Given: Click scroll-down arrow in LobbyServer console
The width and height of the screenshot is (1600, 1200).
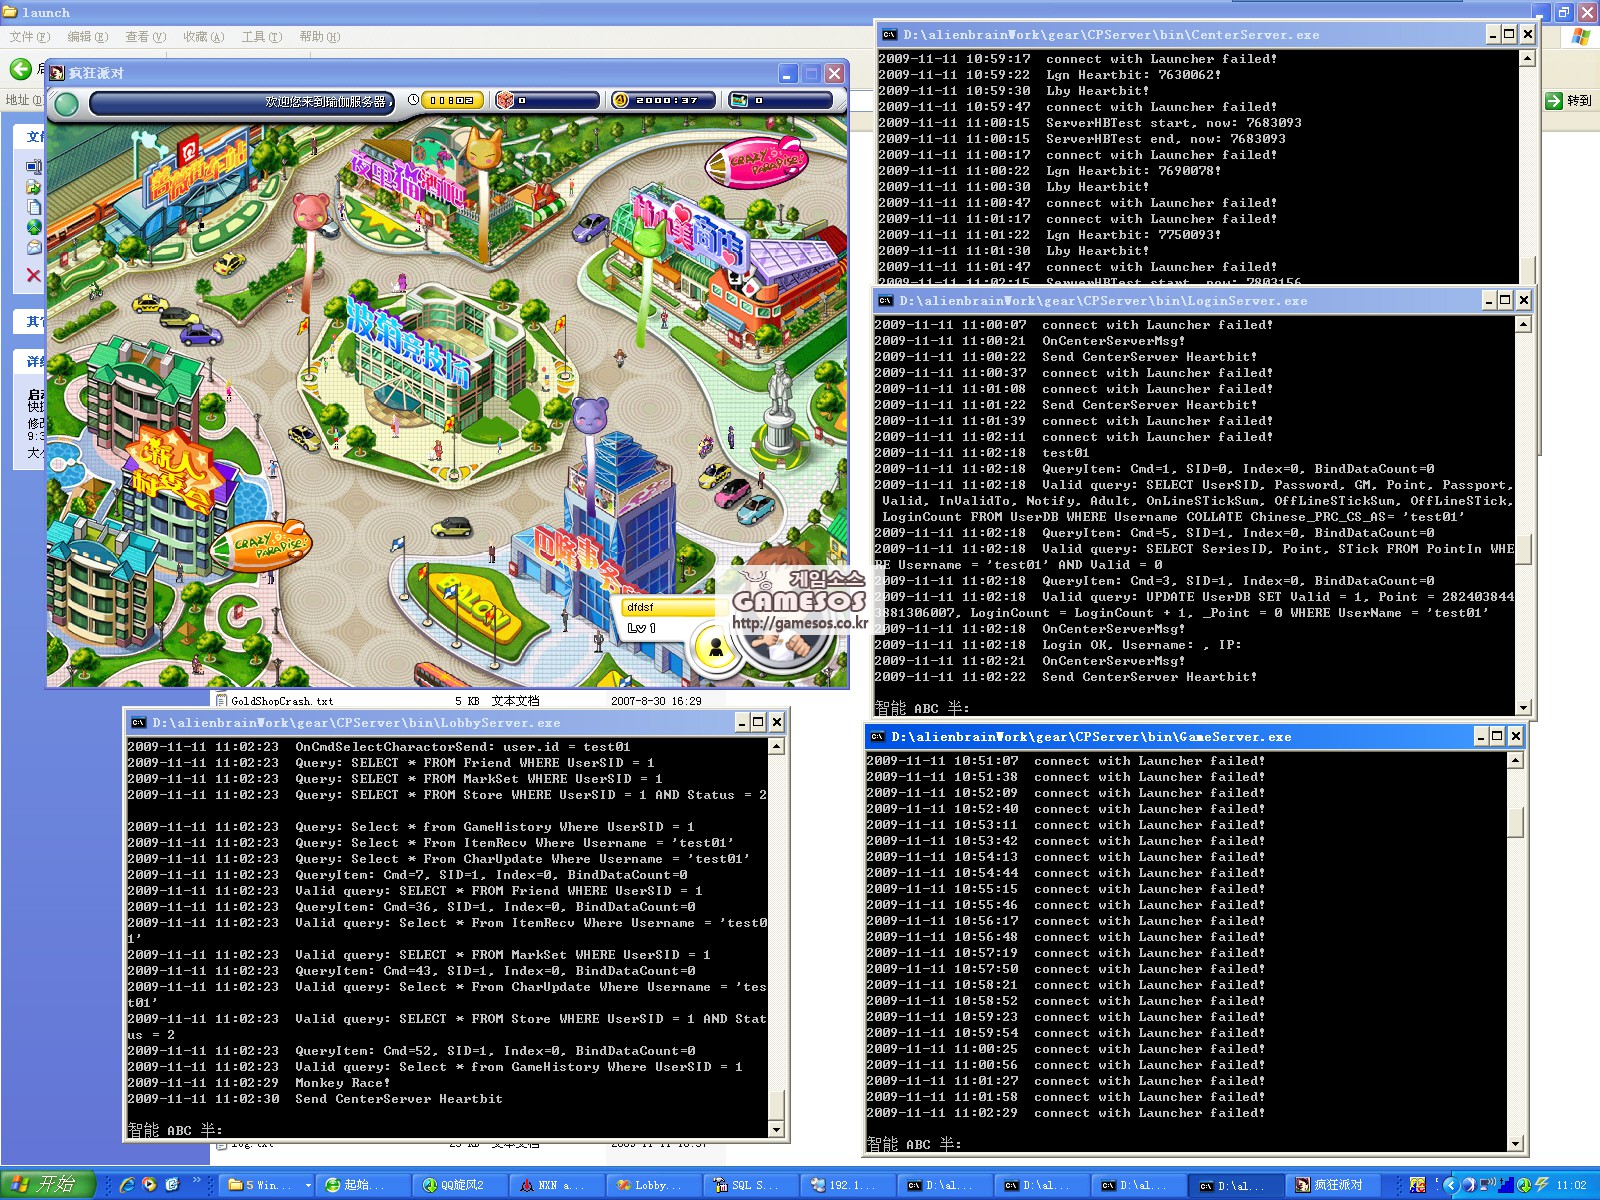Looking at the screenshot, I should click(776, 1129).
